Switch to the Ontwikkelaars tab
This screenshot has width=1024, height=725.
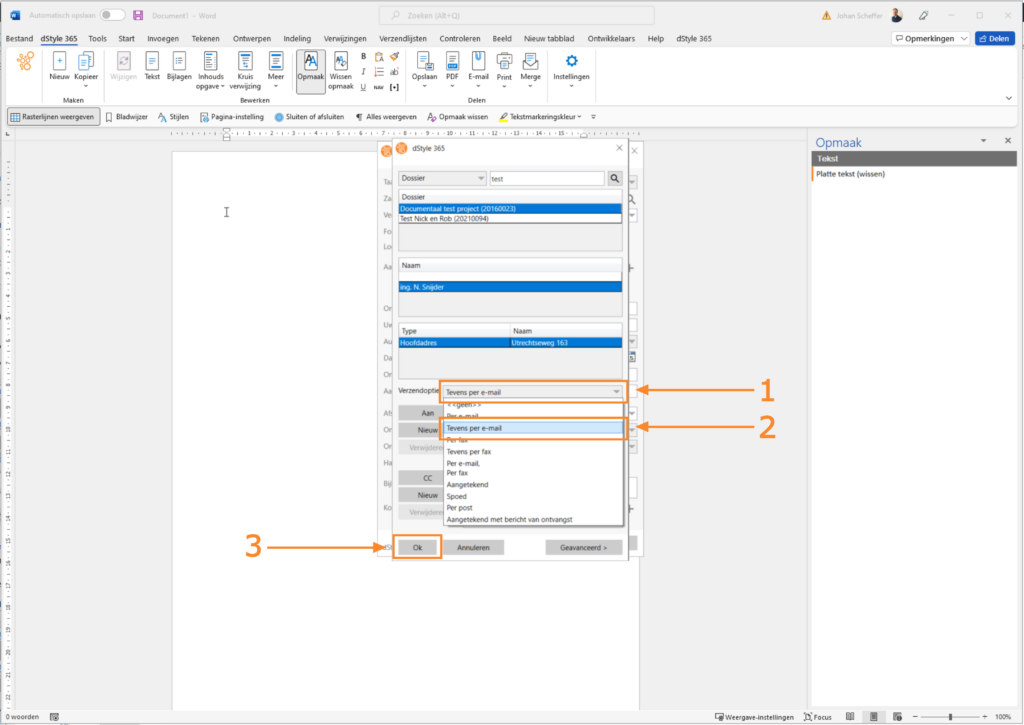(611, 39)
